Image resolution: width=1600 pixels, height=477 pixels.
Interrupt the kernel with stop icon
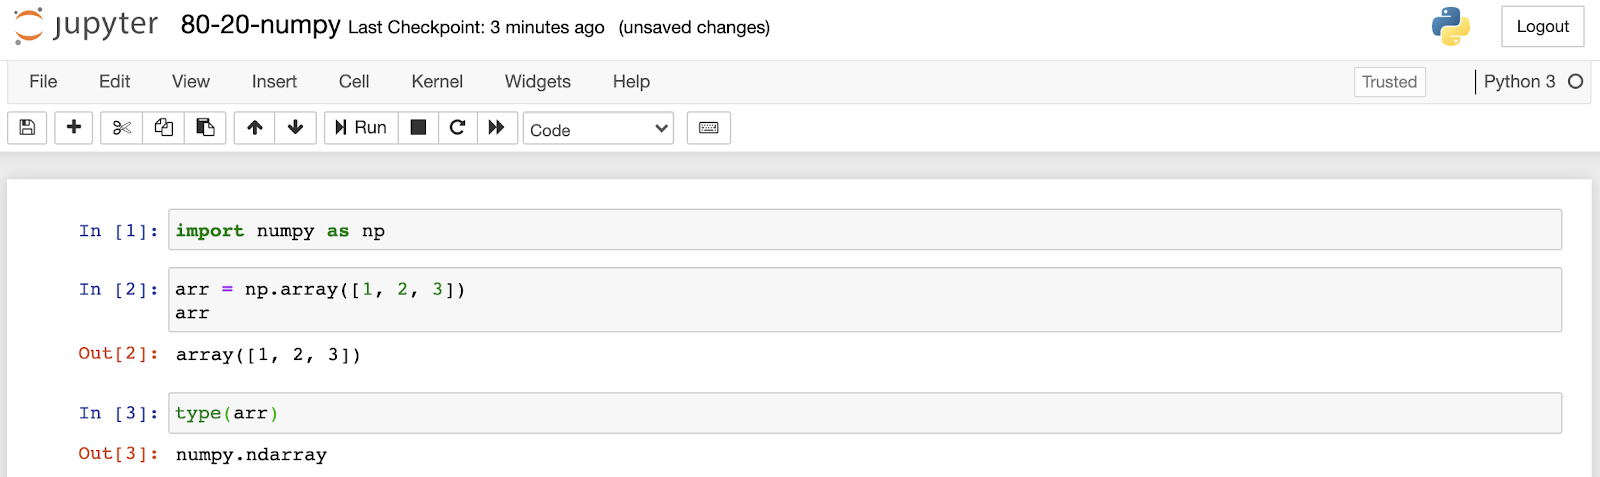(x=419, y=128)
